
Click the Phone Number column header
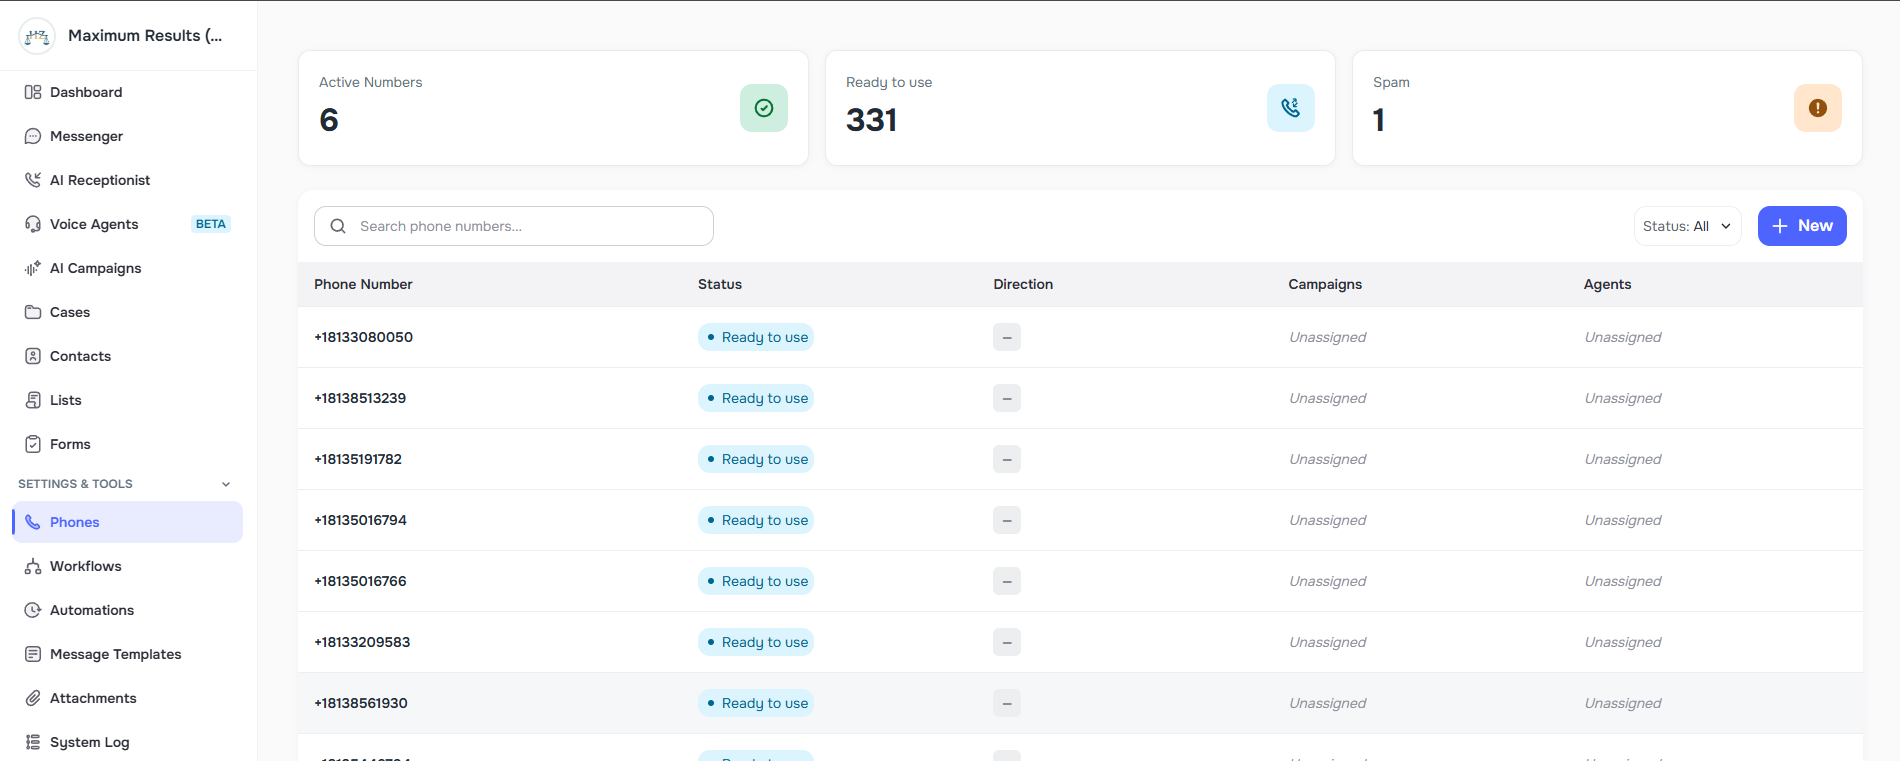[363, 284]
